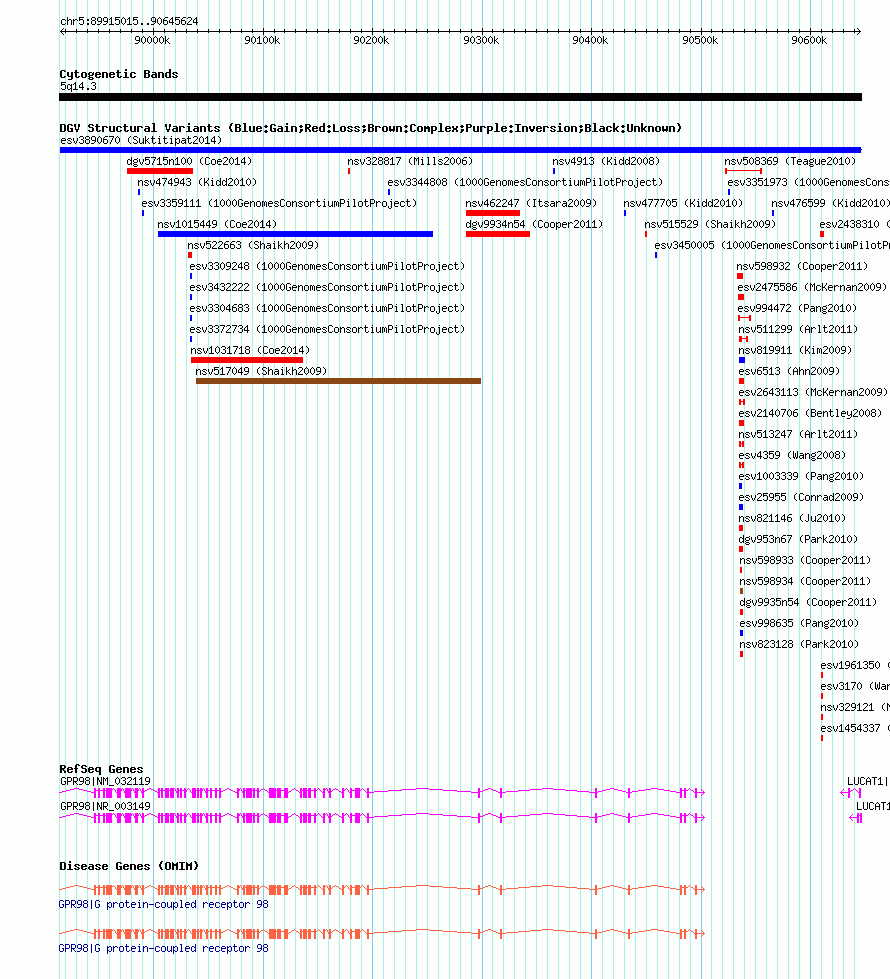Open nsv1031718 (Coe2014) label
The image size is (890, 979).
click(x=250, y=350)
